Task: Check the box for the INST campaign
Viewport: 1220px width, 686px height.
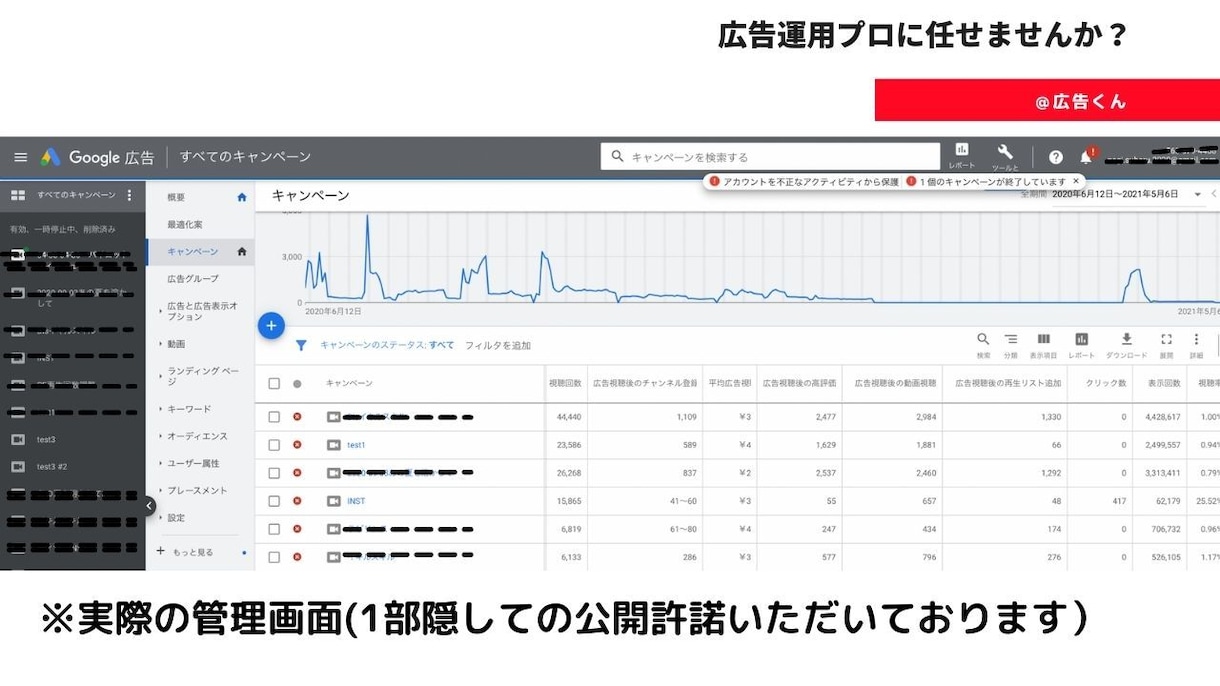Action: 274,500
